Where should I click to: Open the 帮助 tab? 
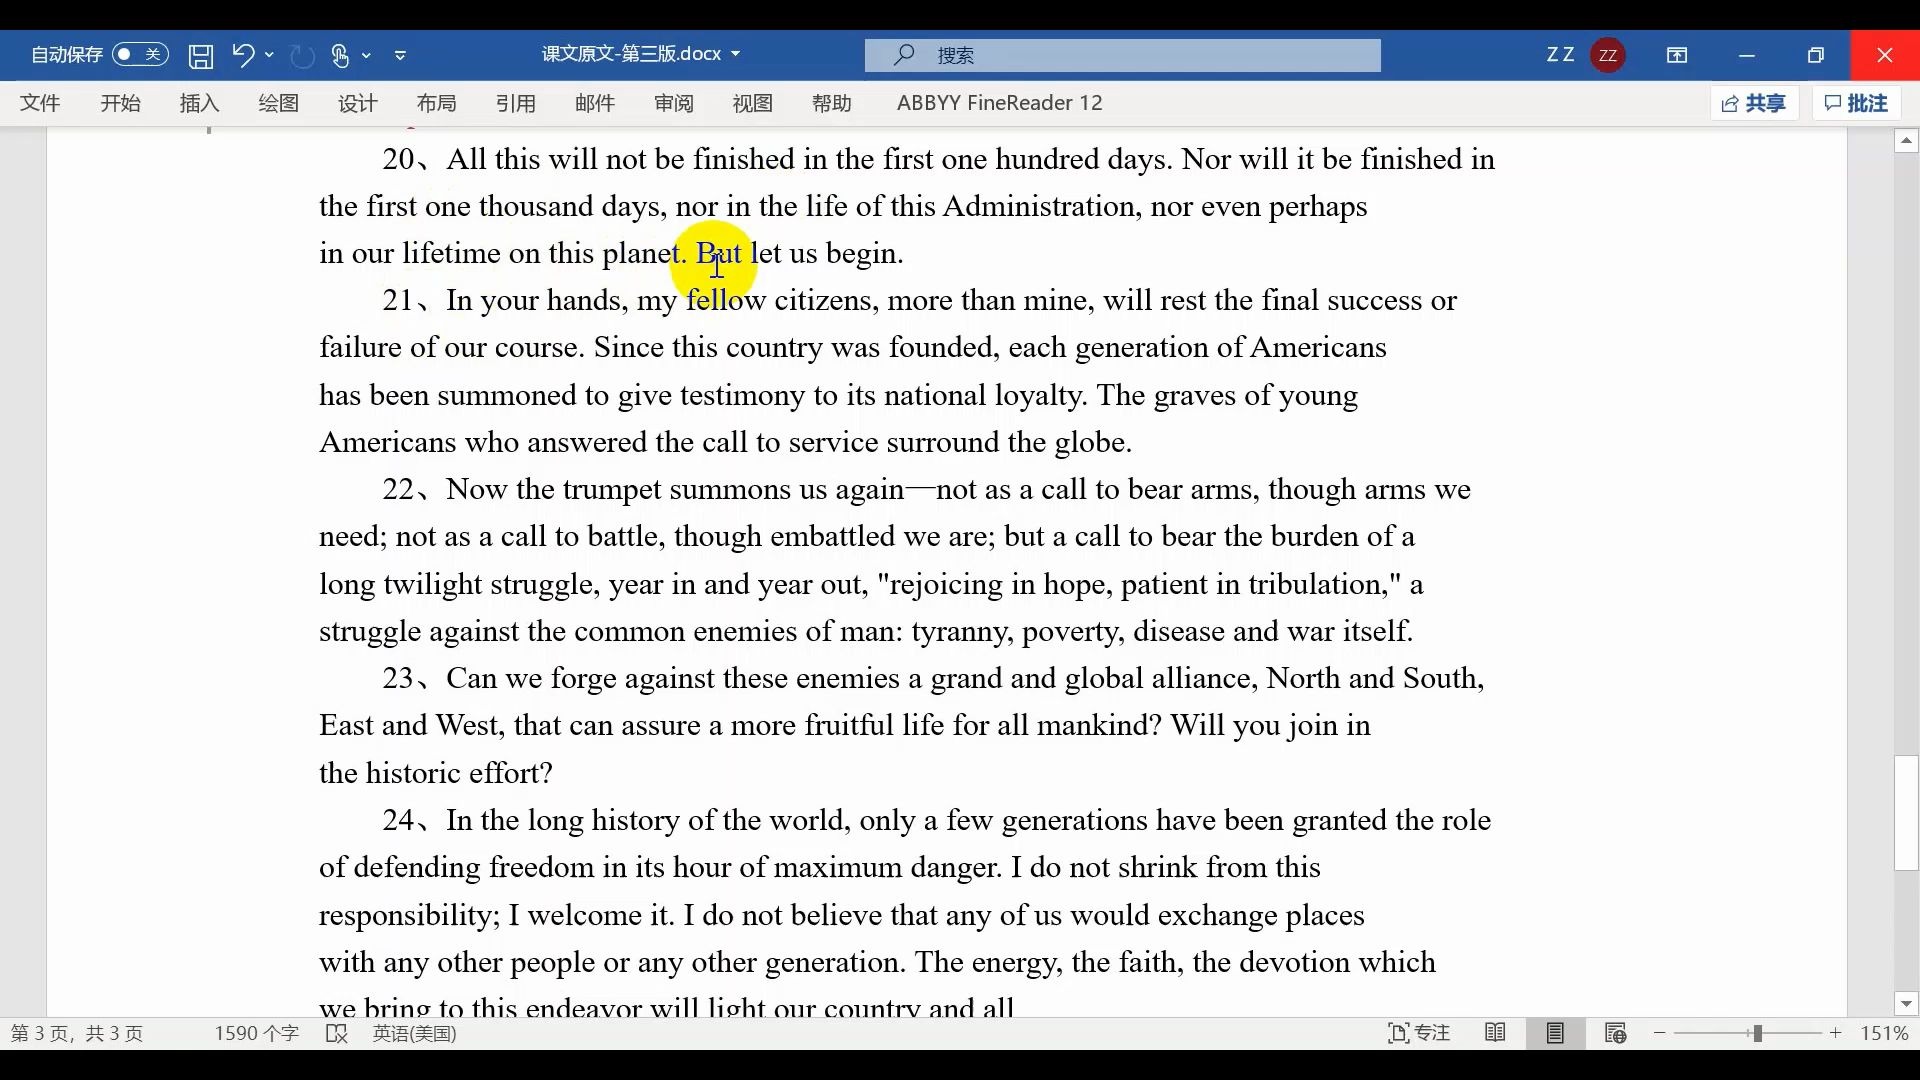(832, 103)
